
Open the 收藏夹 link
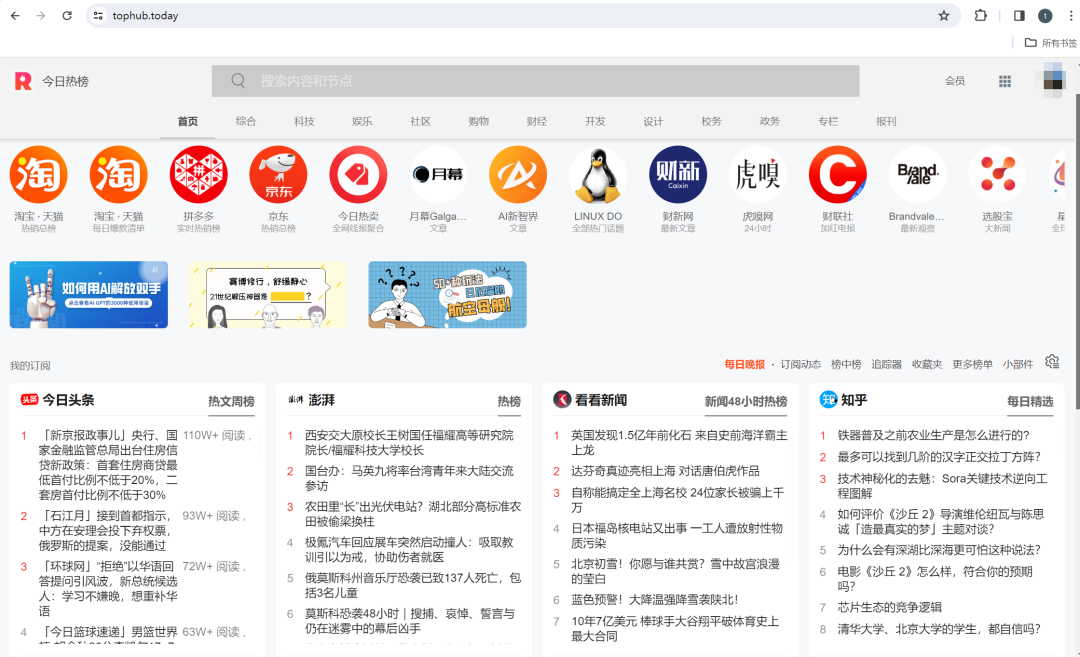927,364
